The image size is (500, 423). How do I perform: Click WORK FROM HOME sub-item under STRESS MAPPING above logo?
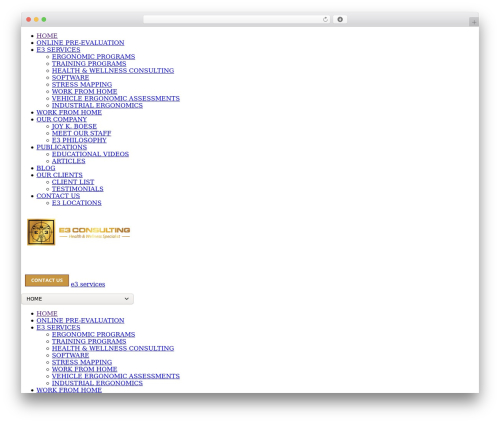click(x=85, y=92)
